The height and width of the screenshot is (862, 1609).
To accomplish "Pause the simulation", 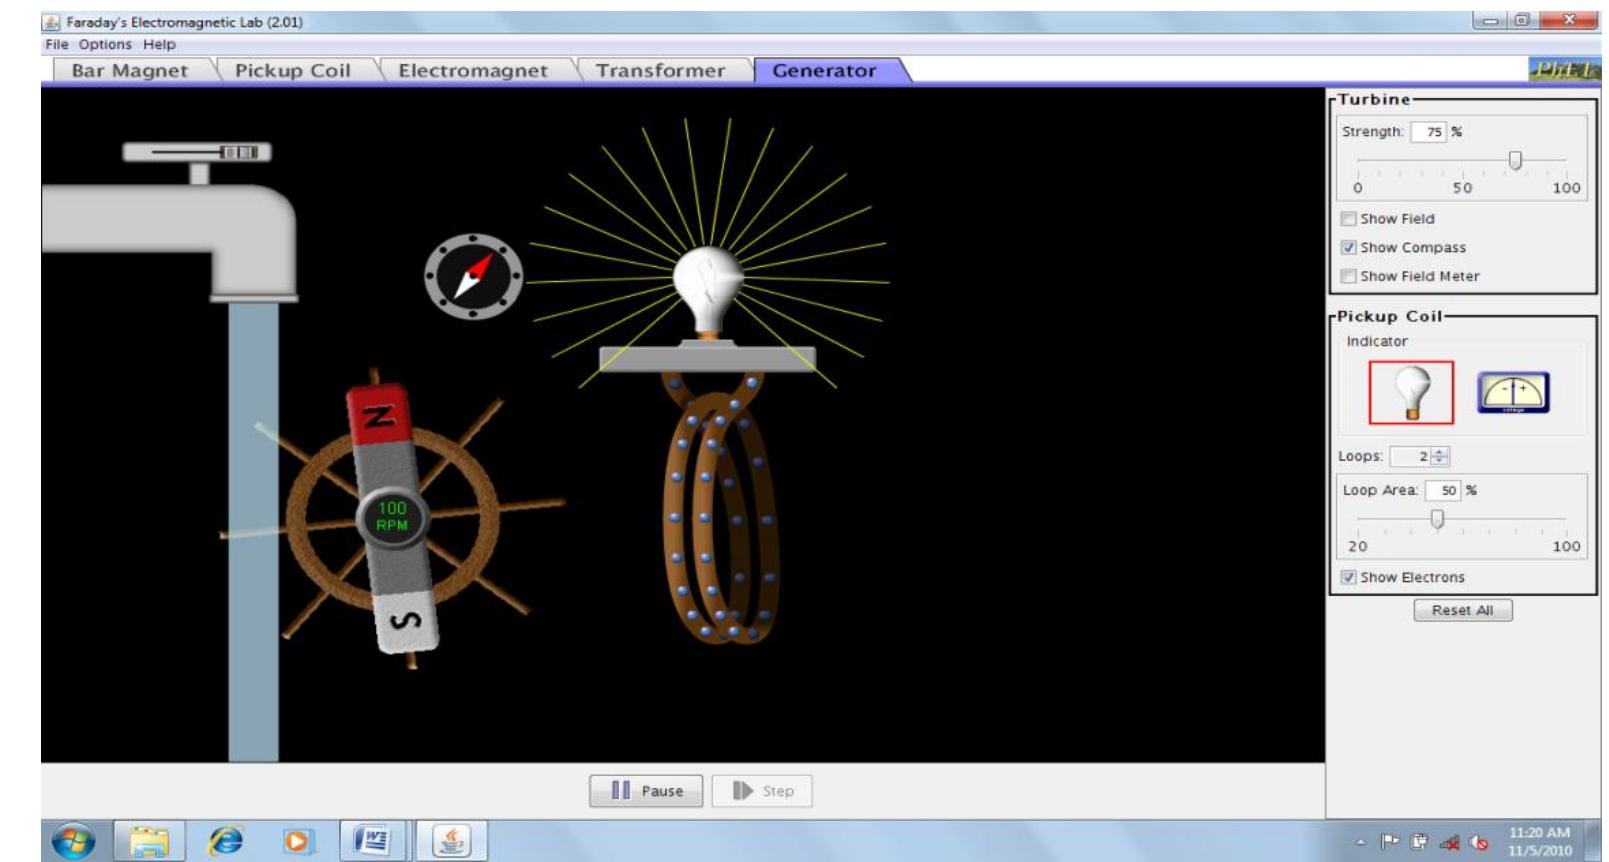I will click(x=646, y=790).
